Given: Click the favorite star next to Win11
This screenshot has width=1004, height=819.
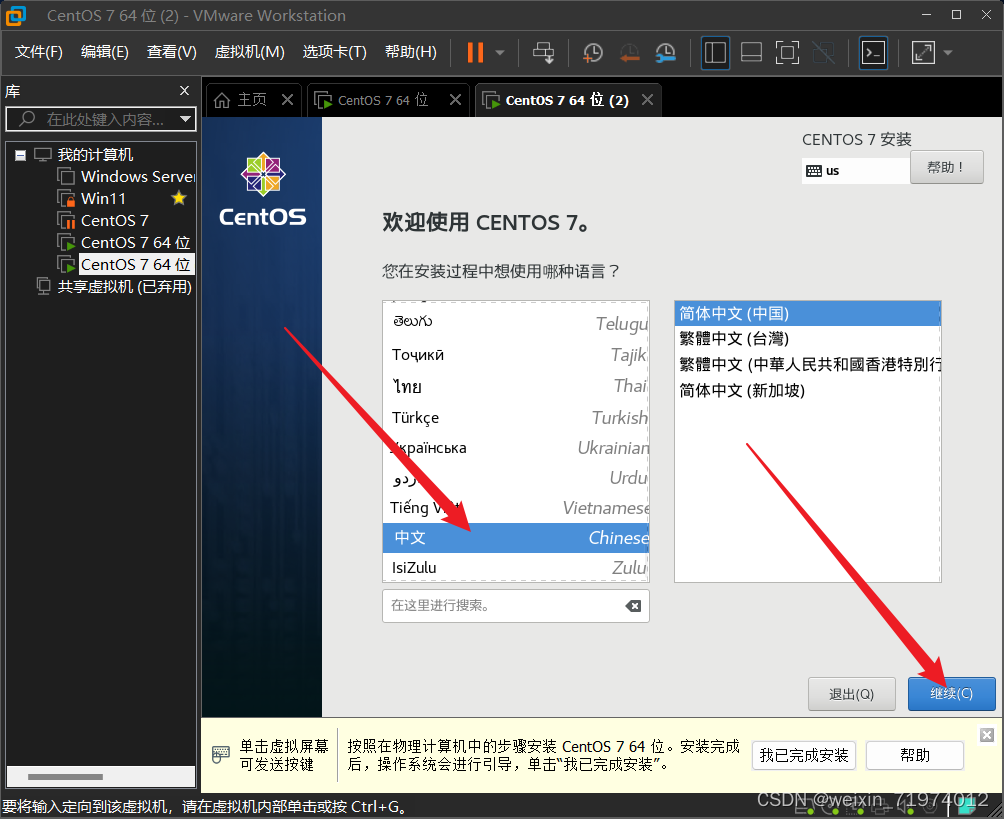Looking at the screenshot, I should [x=179, y=199].
